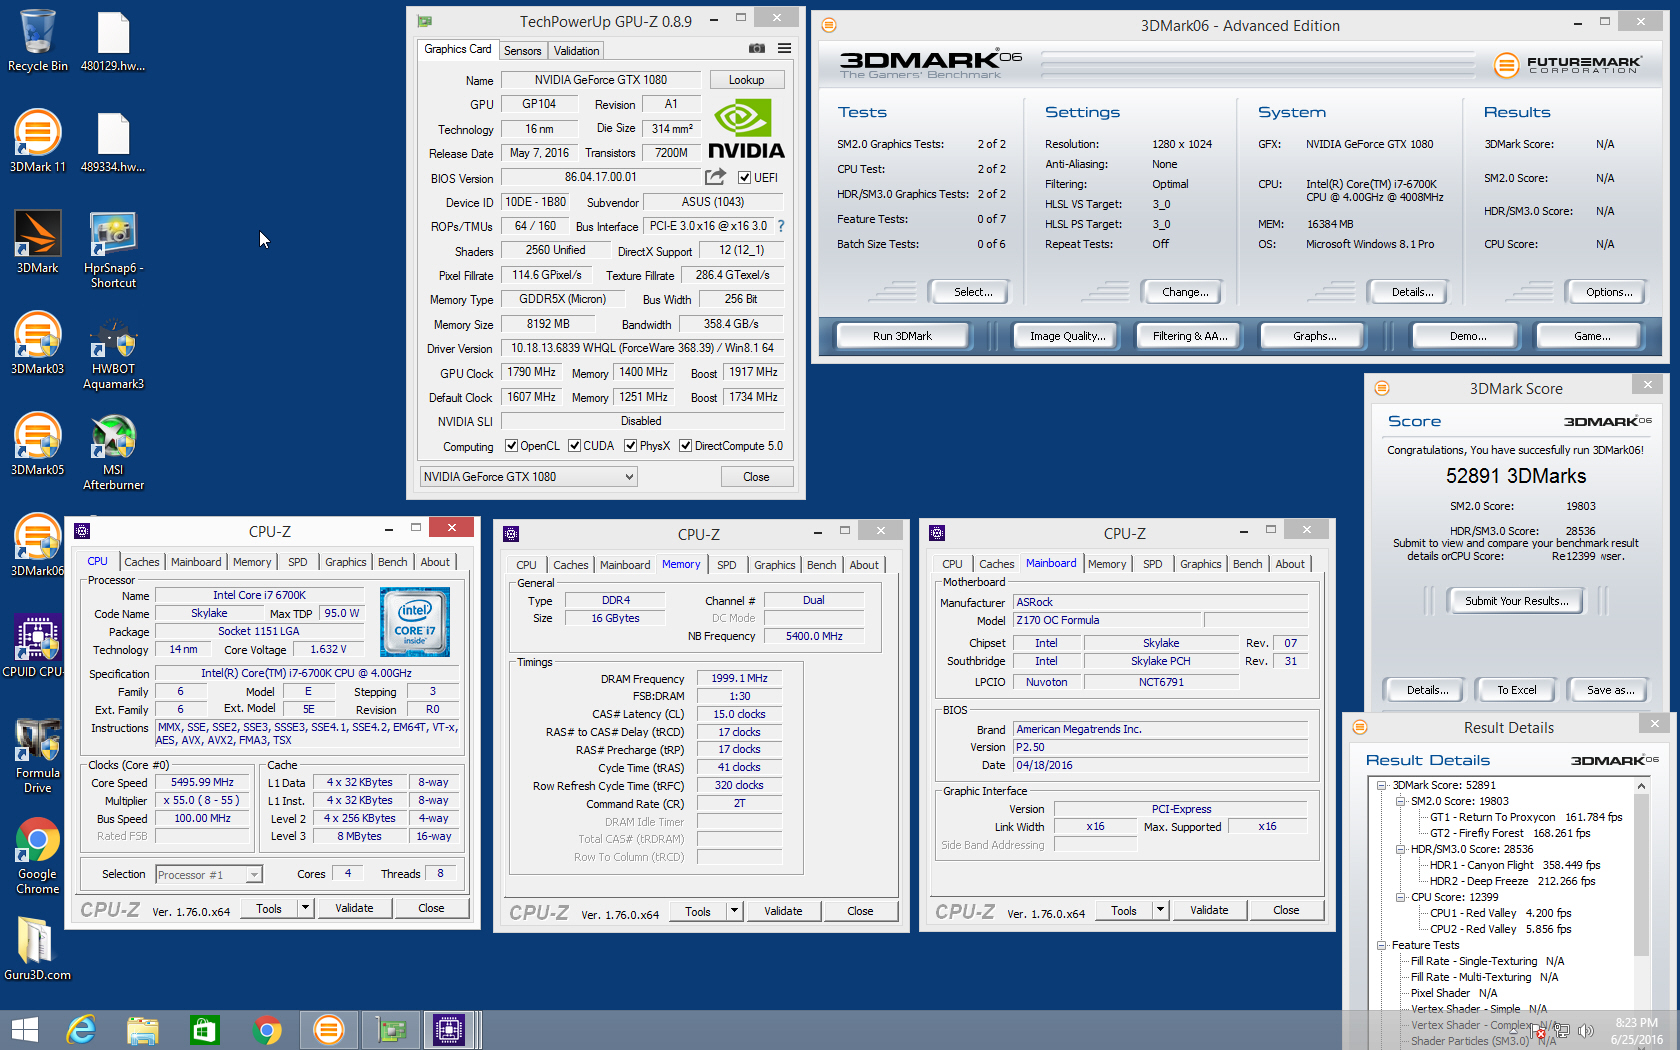
Task: Click the Graphs... button in 3DMark06
Action: point(1314,336)
